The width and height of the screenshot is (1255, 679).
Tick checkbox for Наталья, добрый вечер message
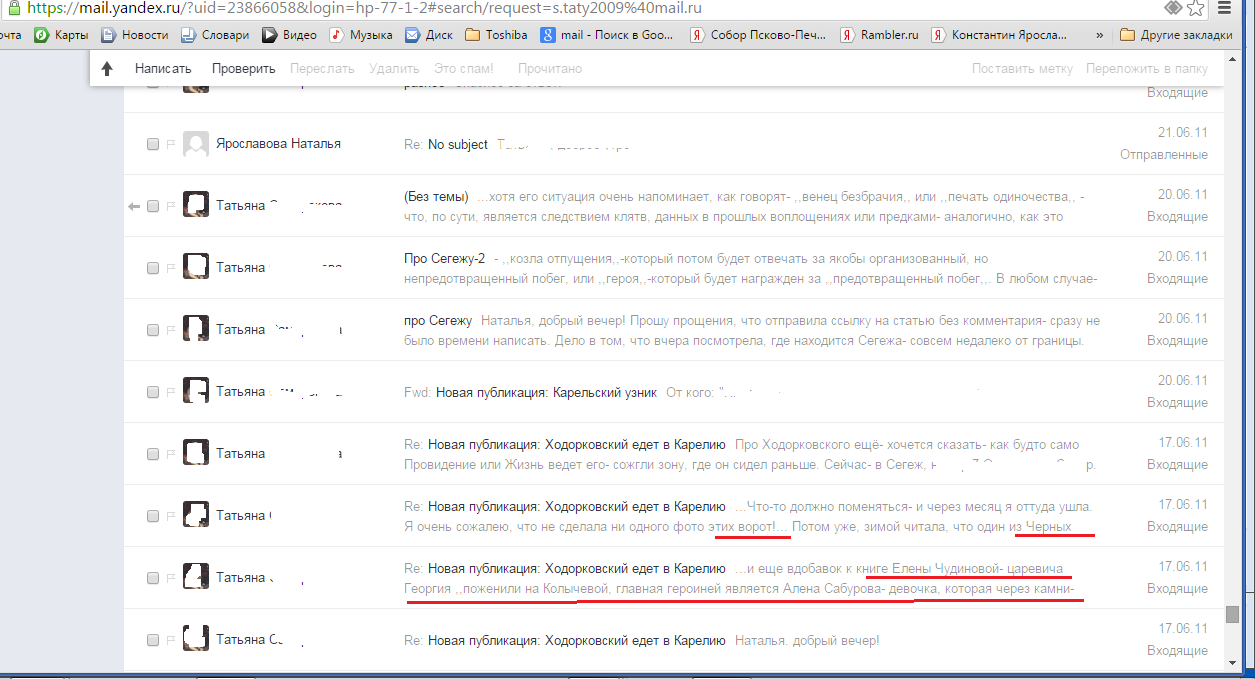153,640
